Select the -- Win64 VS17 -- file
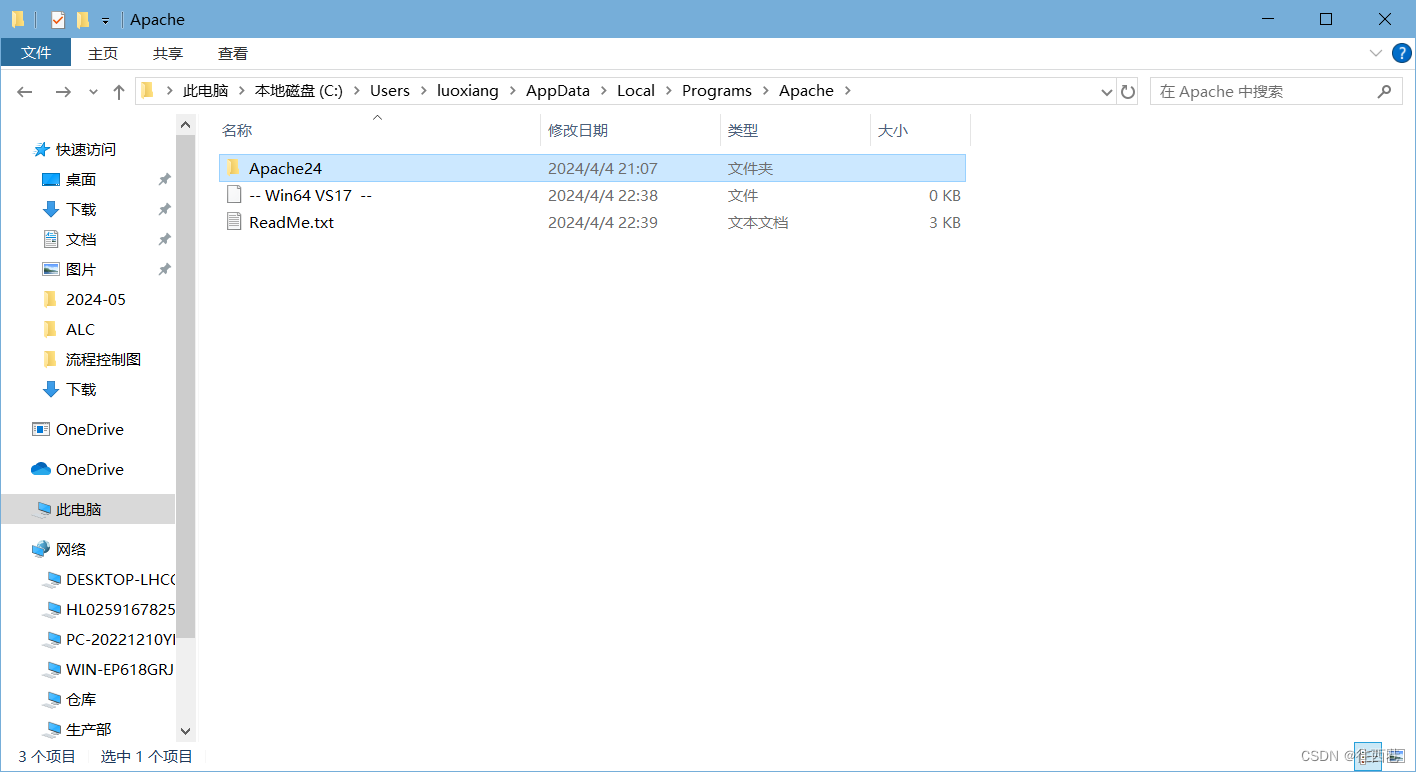Viewport: 1416px width, 772px height. coord(592,195)
